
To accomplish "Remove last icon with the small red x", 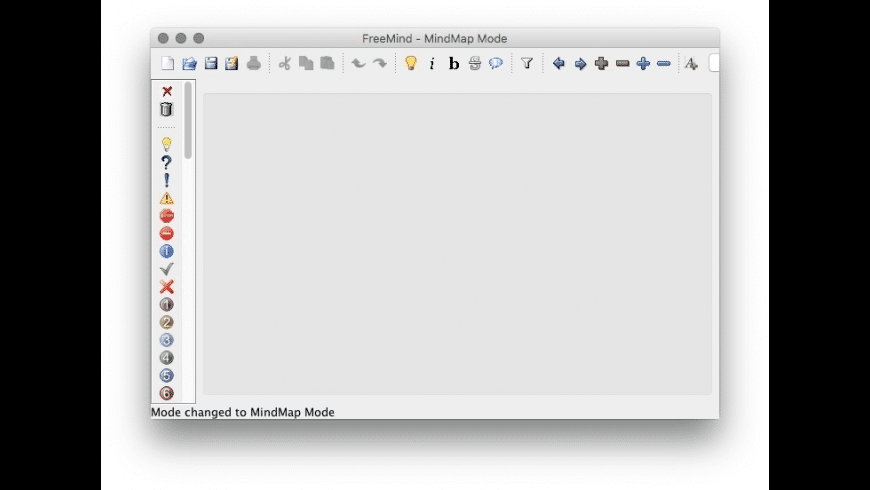I will (x=167, y=91).
